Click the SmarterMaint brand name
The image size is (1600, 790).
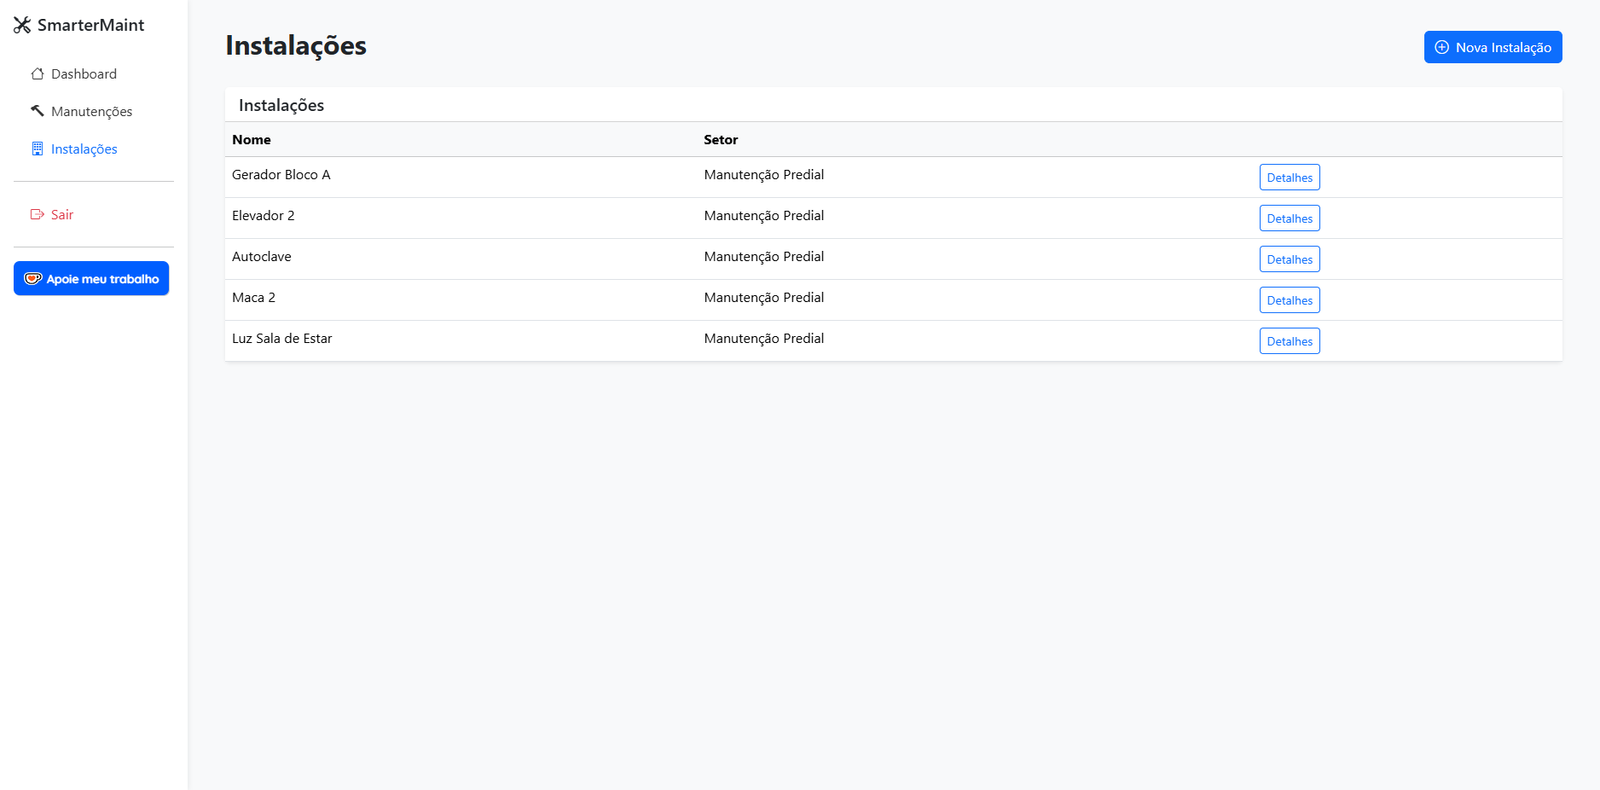91,25
